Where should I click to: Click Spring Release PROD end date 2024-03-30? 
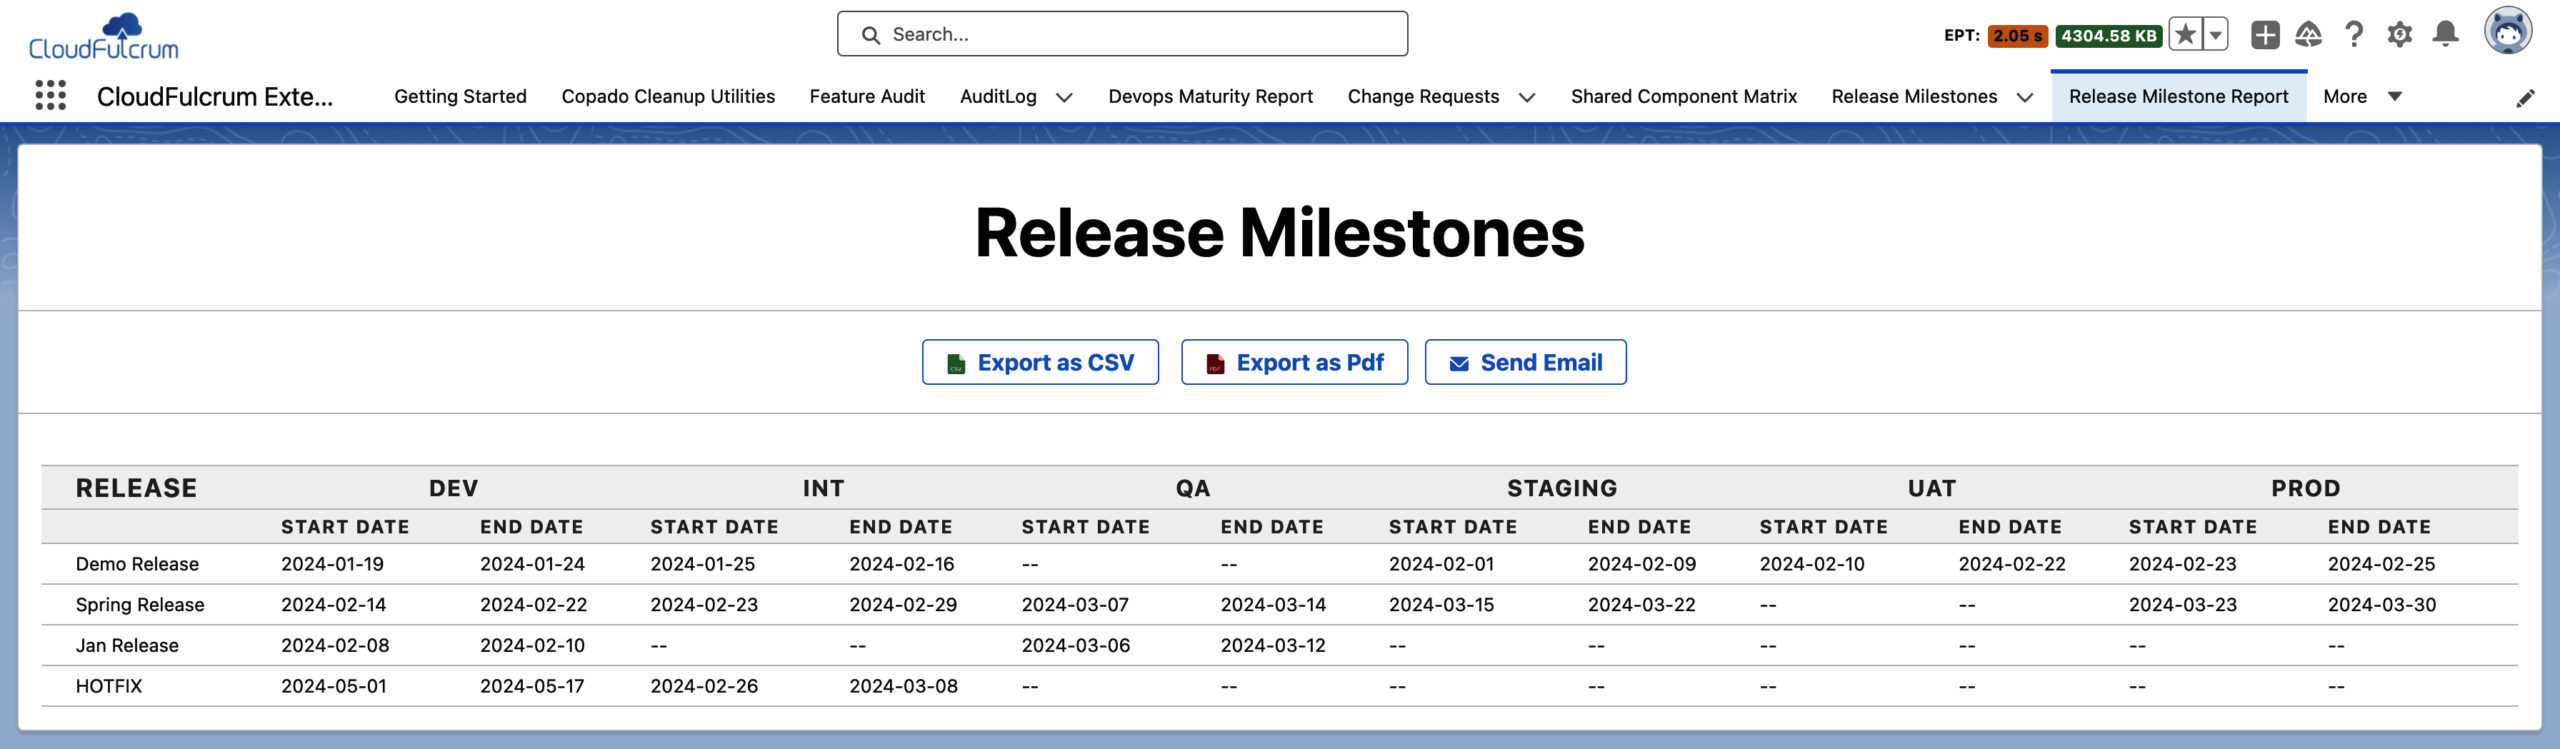coord(2382,605)
